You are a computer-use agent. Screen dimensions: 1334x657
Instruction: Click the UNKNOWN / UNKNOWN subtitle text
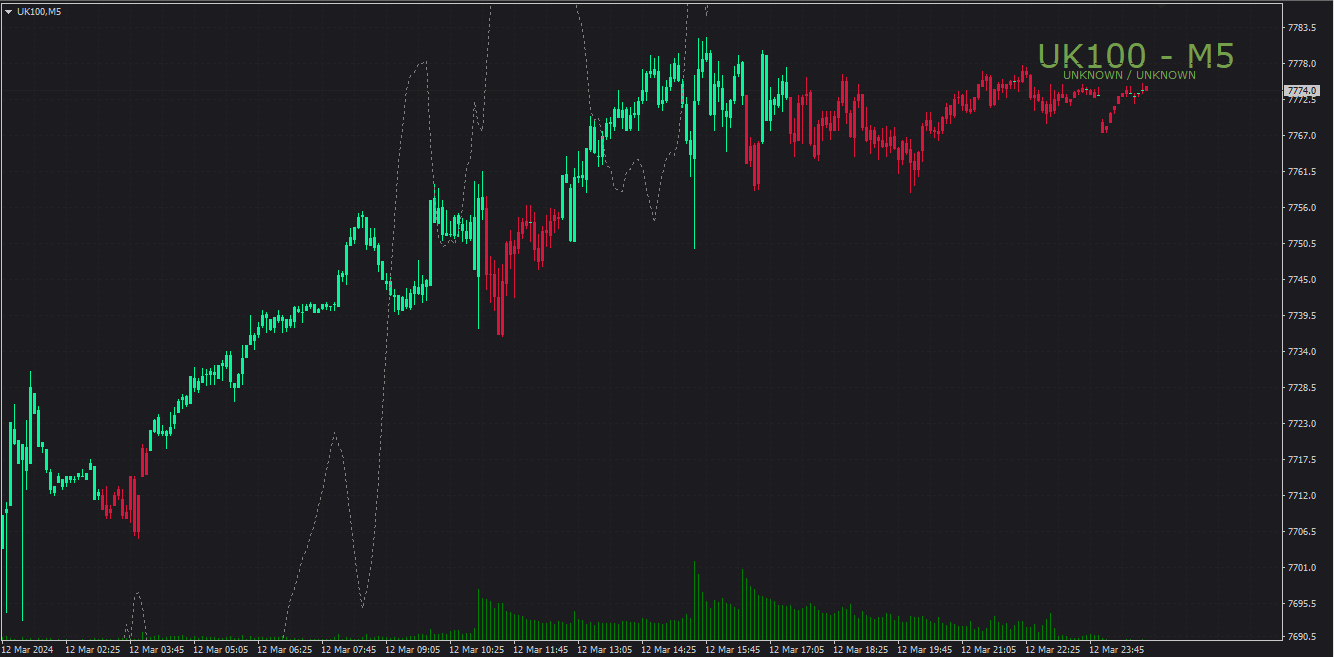1129,75
